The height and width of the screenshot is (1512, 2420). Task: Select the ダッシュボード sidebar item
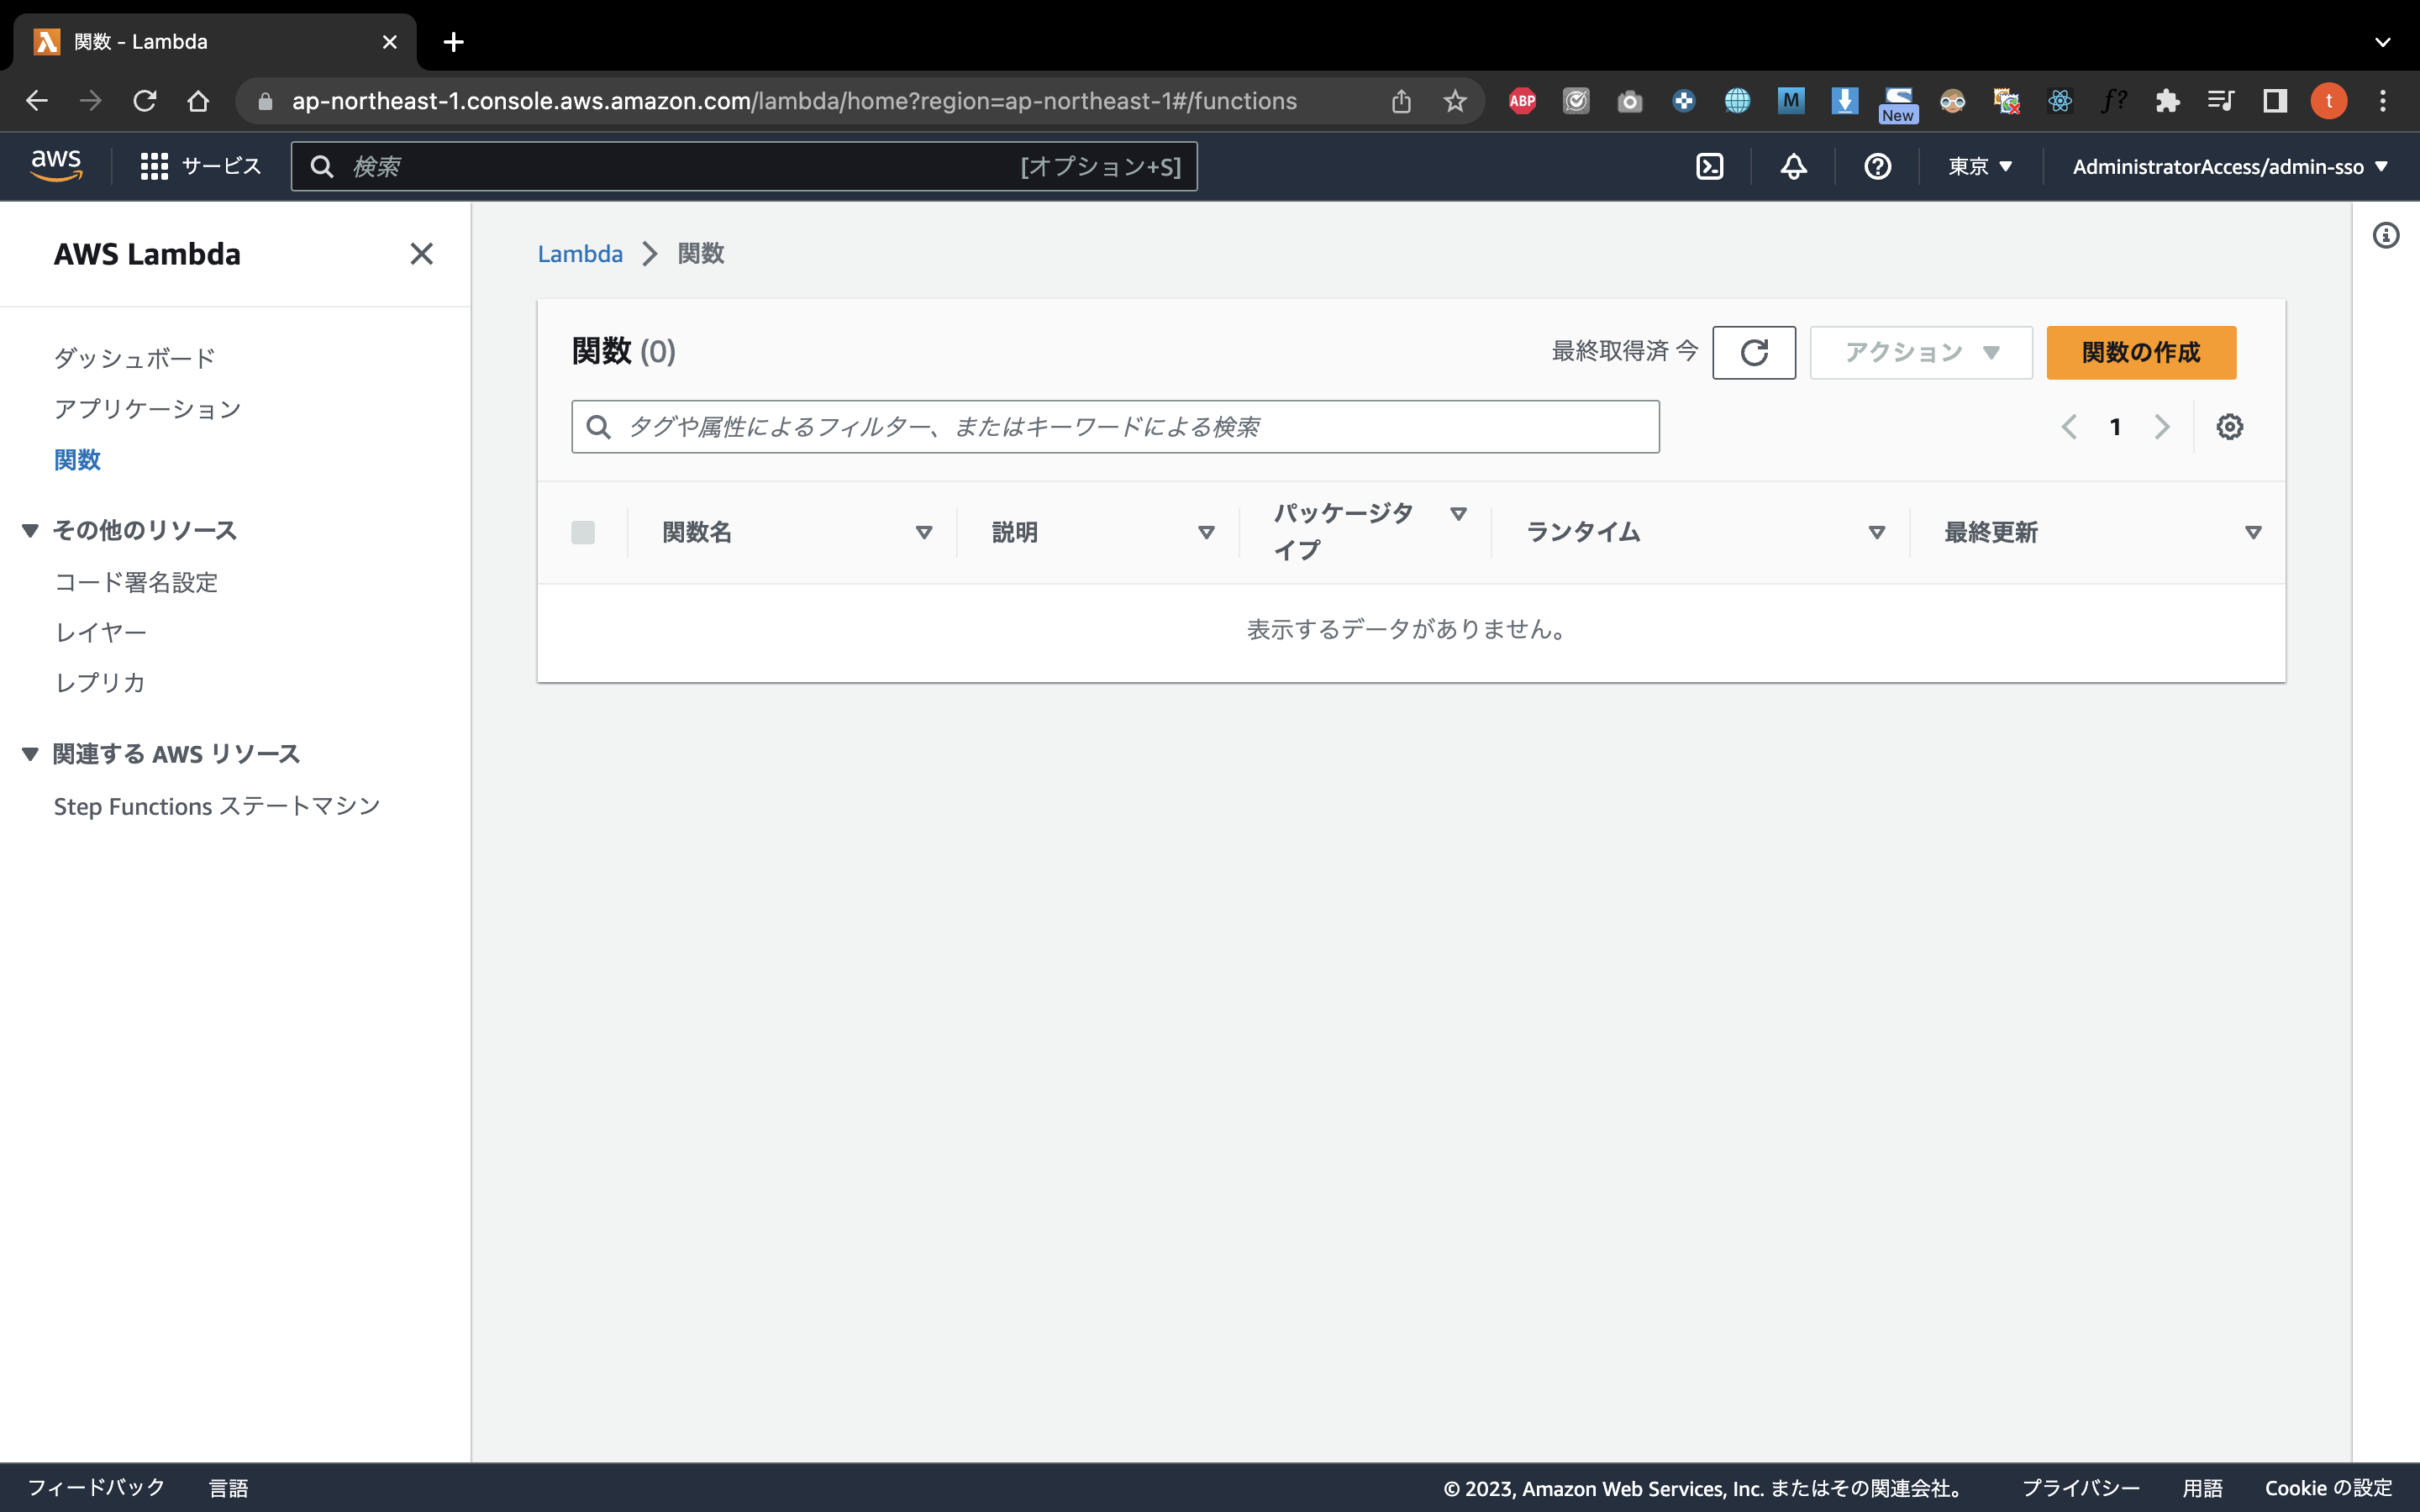[133, 357]
